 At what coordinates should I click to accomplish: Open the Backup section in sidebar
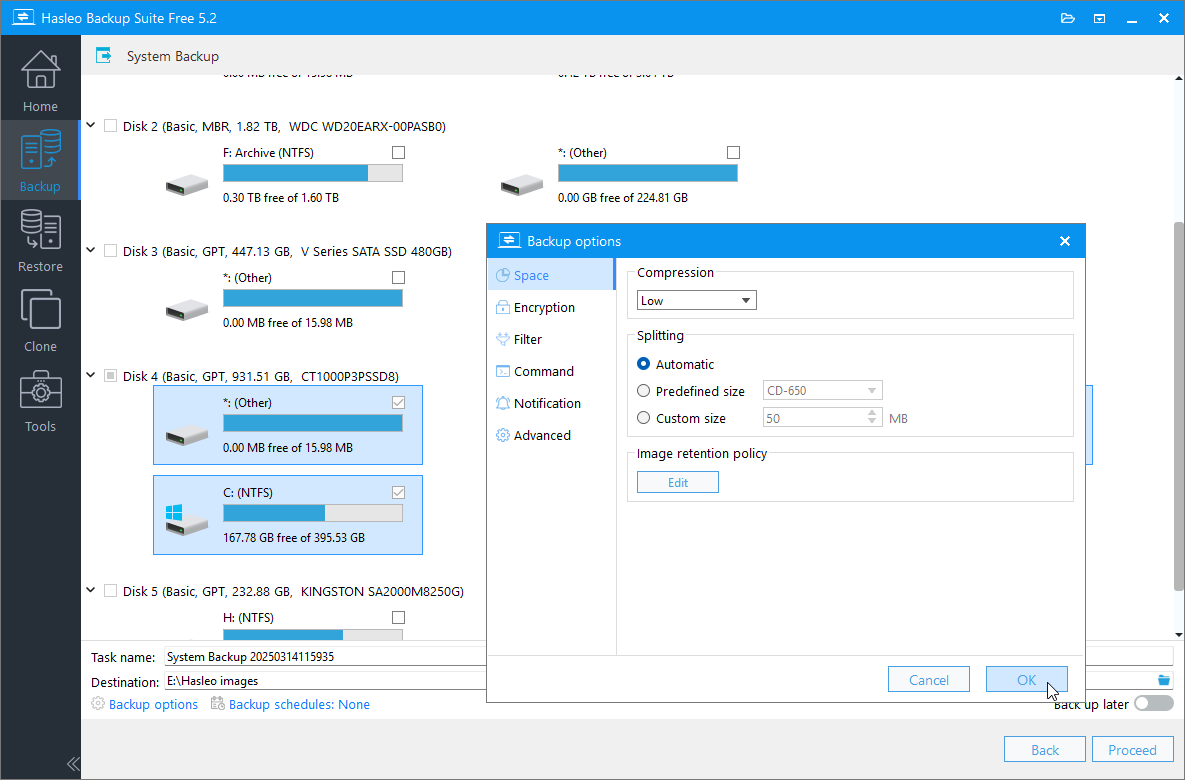coord(40,160)
